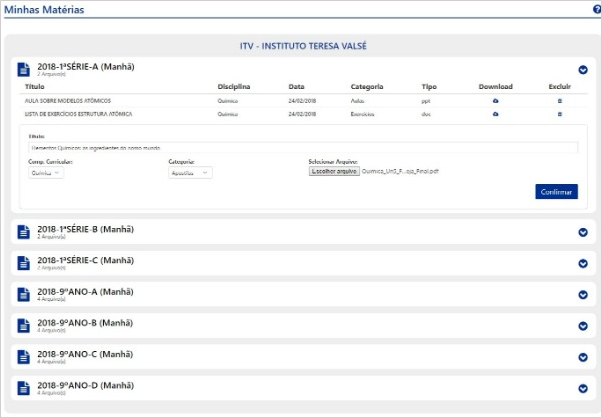The height and width of the screenshot is (418, 602).
Task: Click the Título column header
Action: click(x=35, y=87)
